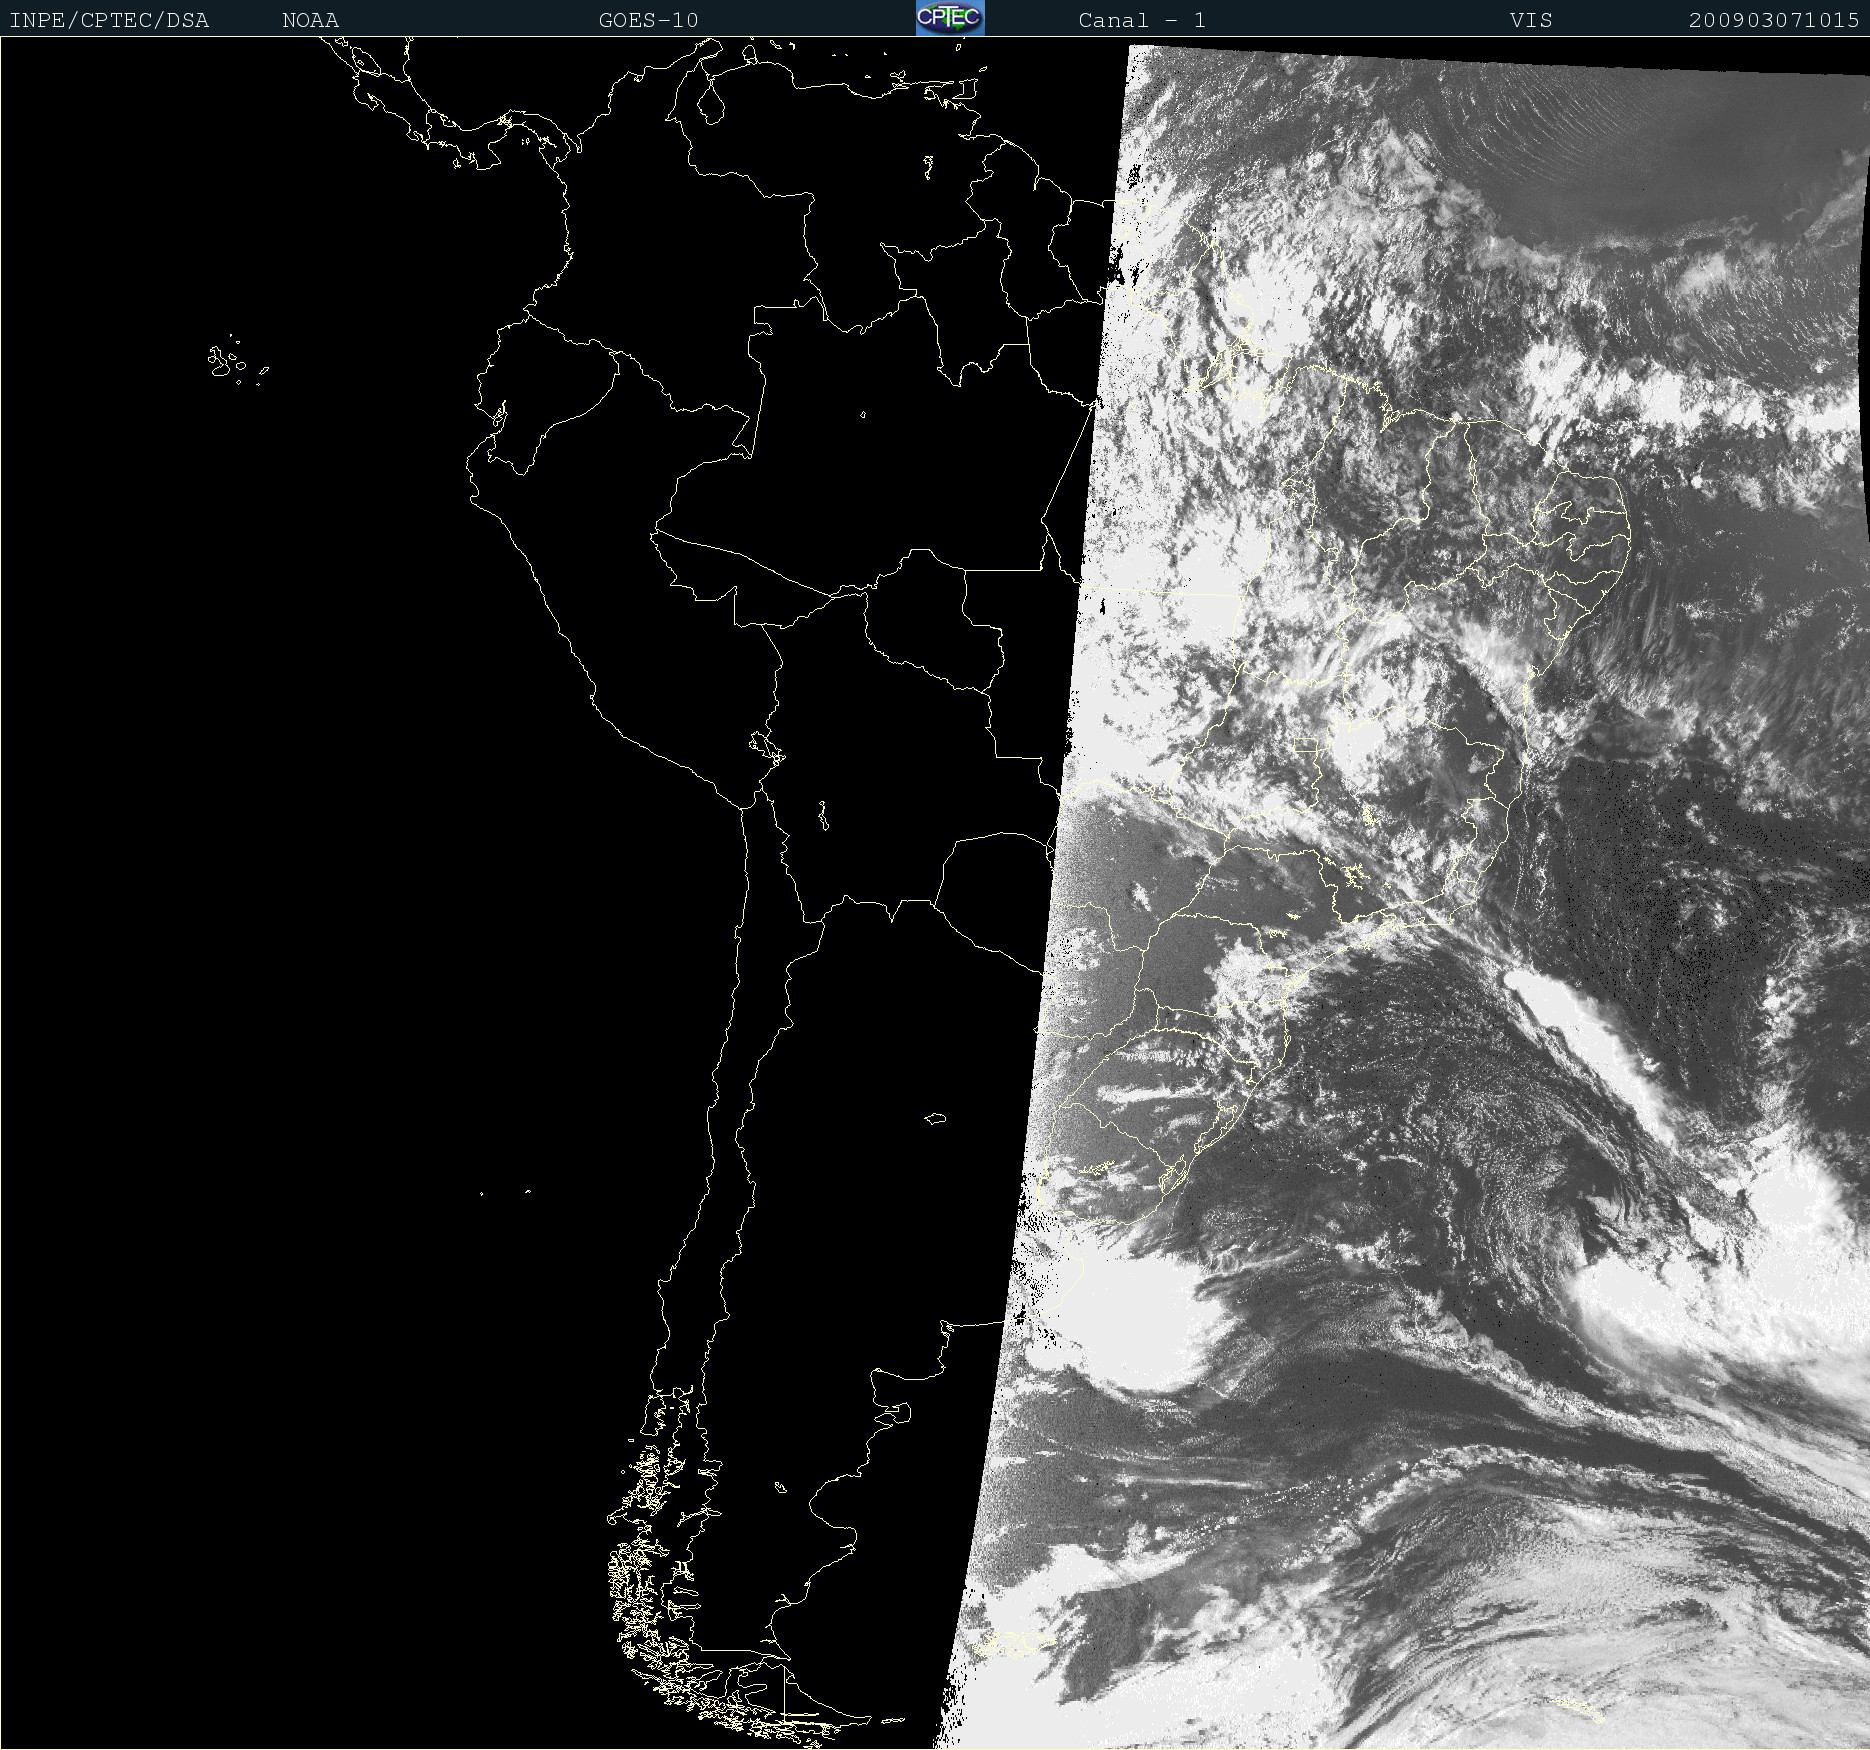The height and width of the screenshot is (1750, 1870).
Task: Select the VIS image type label
Action: click(1531, 20)
